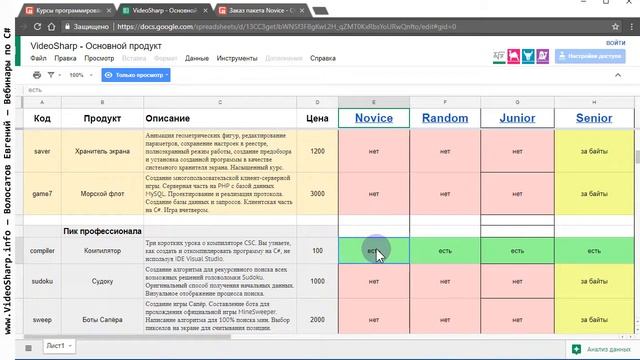This screenshot has height=360, width=640.
Task: Select the compiler code cell
Action: tap(42, 251)
